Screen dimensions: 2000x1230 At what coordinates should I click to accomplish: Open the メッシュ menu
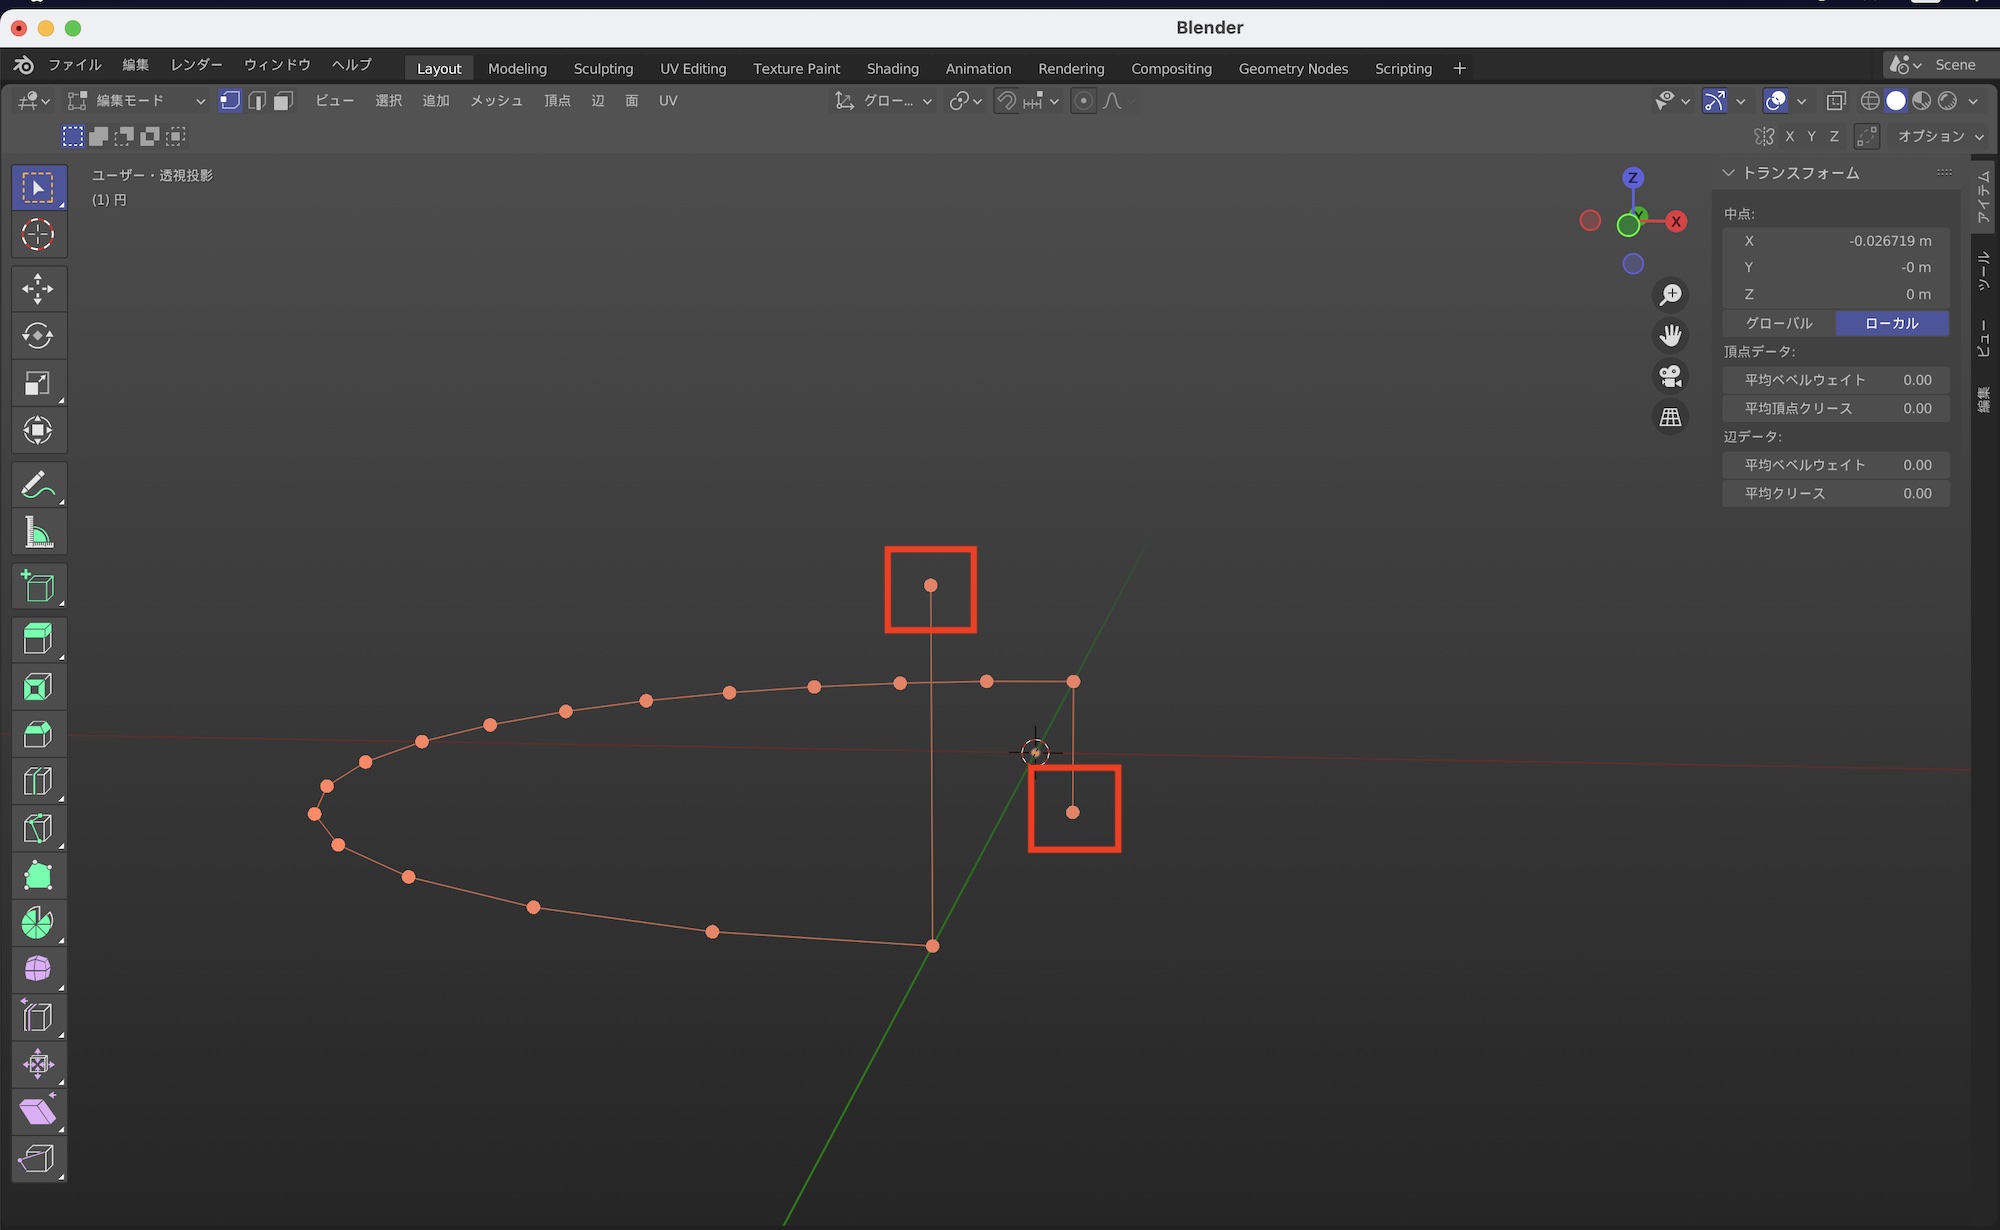(x=496, y=101)
